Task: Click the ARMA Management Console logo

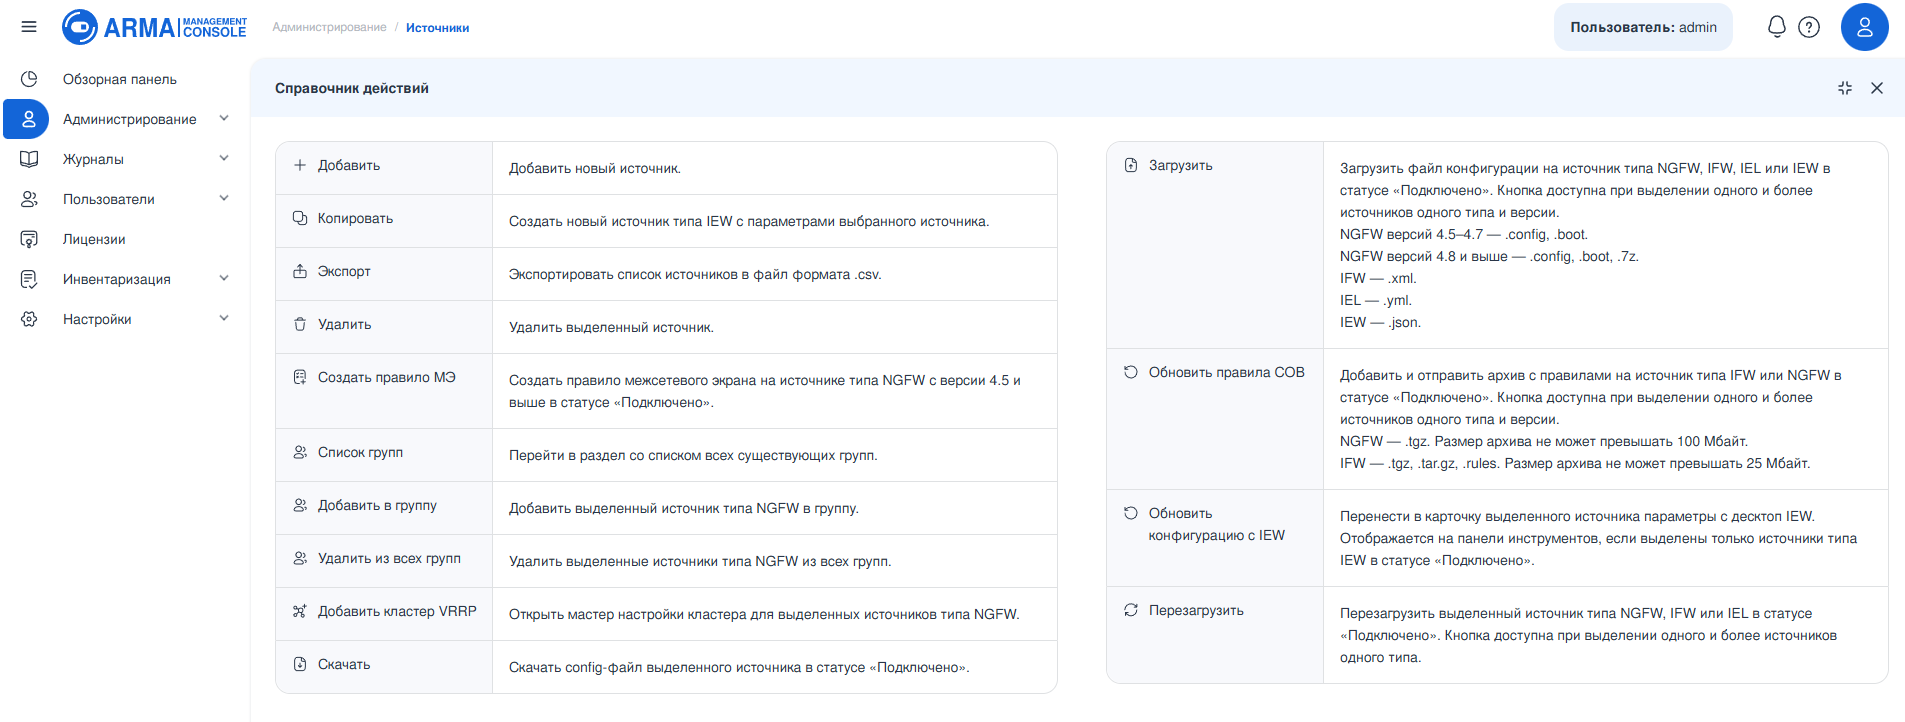Action: coord(154,27)
